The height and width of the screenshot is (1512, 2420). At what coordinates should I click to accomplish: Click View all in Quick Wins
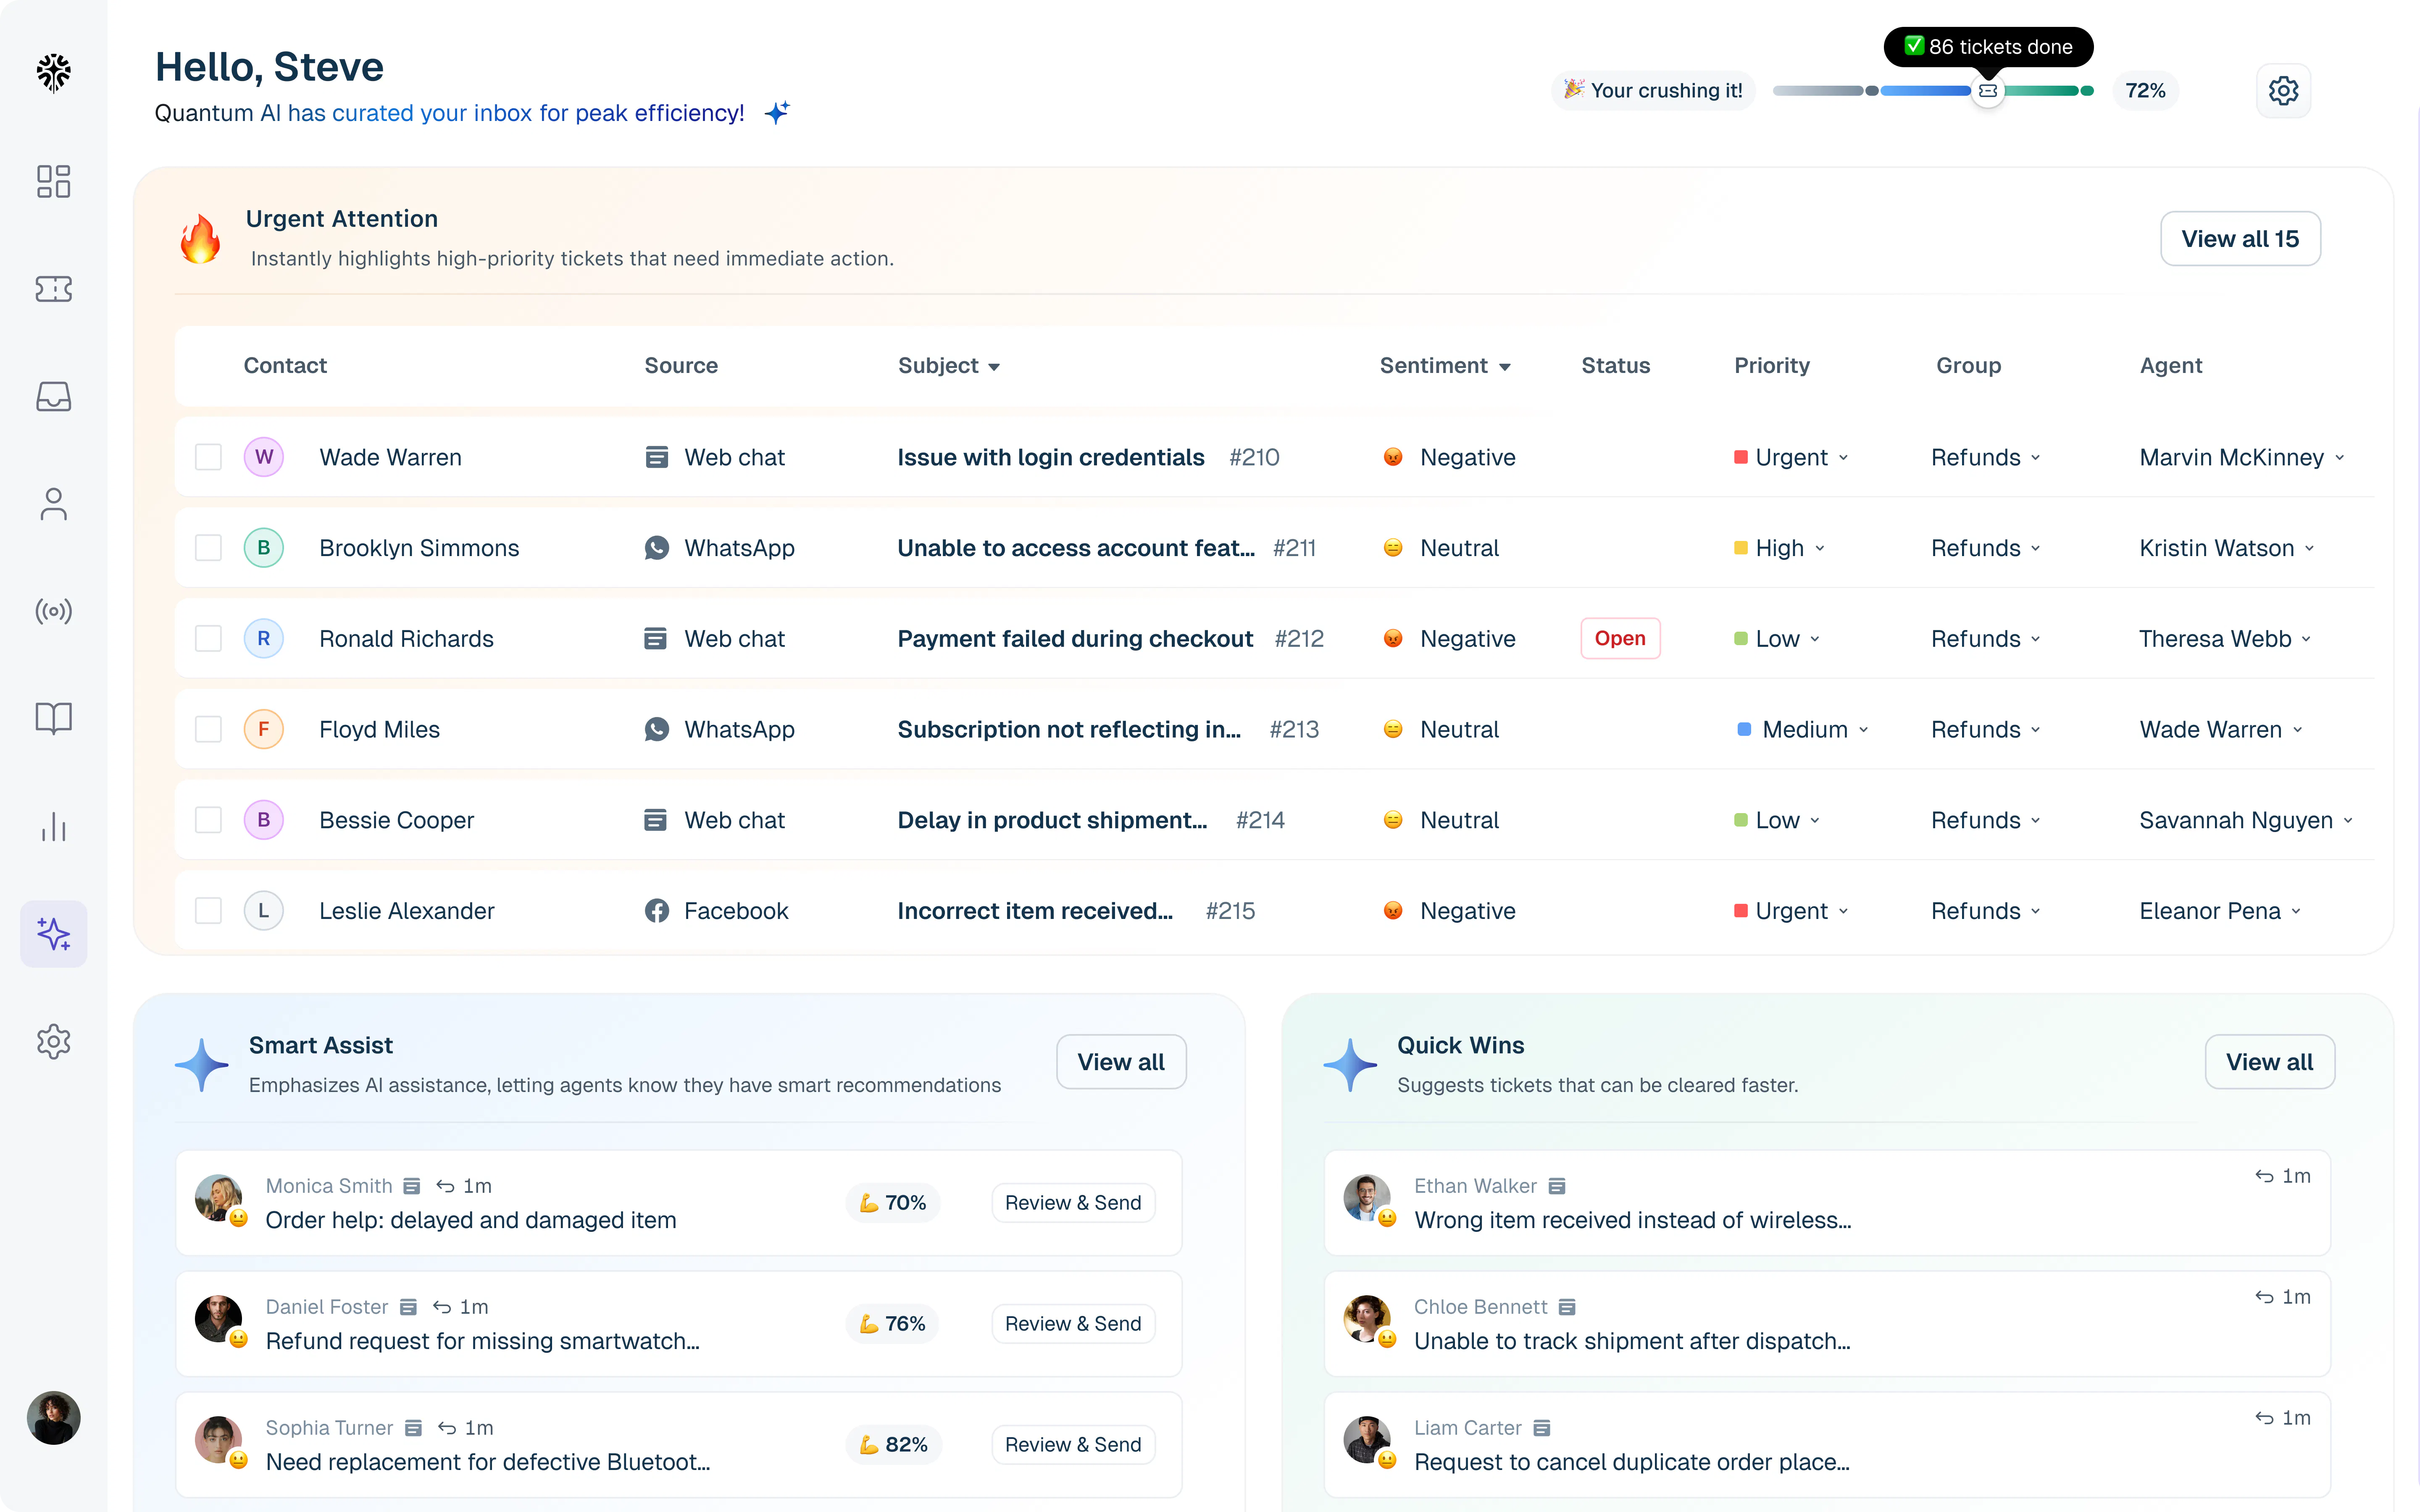pos(2269,1062)
